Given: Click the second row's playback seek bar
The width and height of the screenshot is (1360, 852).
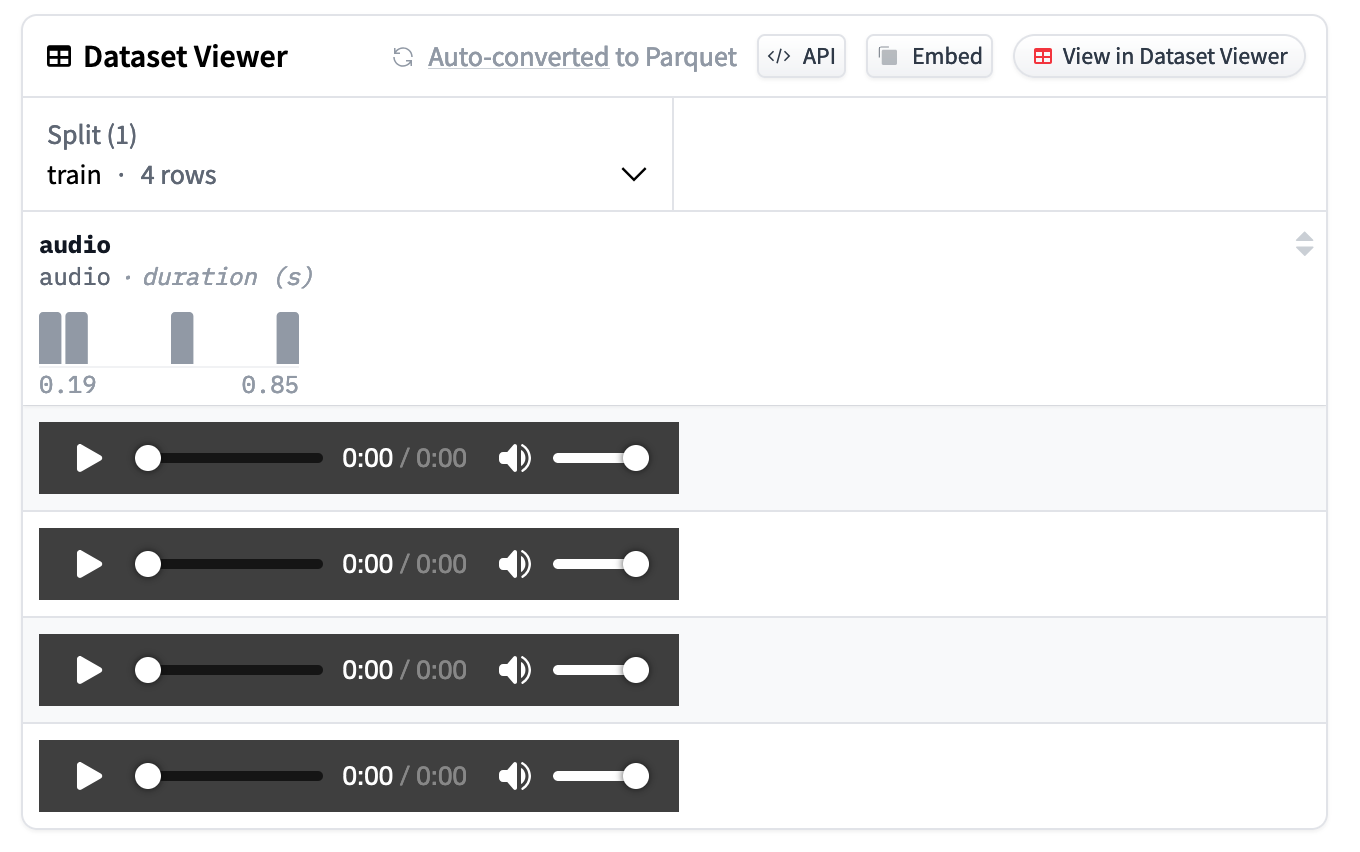Looking at the screenshot, I should 235,564.
